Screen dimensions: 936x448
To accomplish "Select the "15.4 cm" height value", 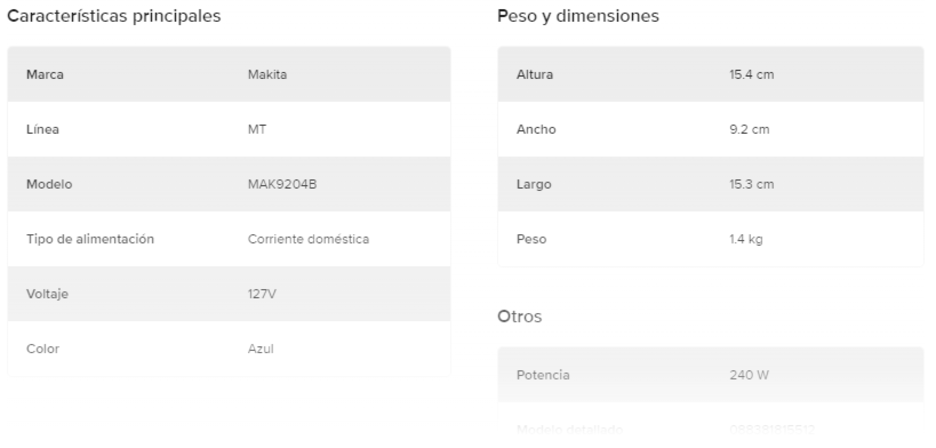I will click(x=751, y=75).
